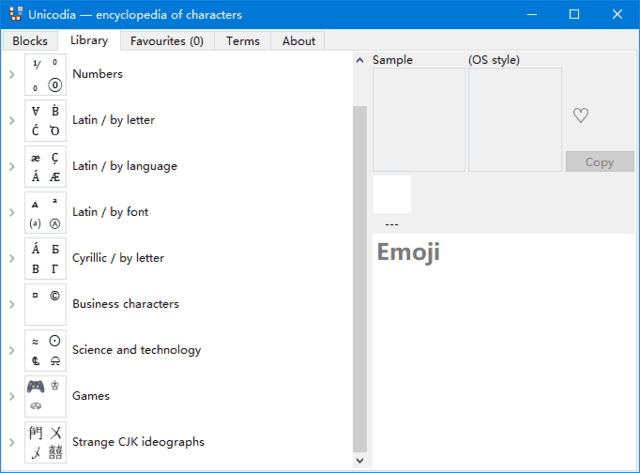Click the scrollbar down arrow
Viewport: 640px width, 473px height.
[x=360, y=461]
